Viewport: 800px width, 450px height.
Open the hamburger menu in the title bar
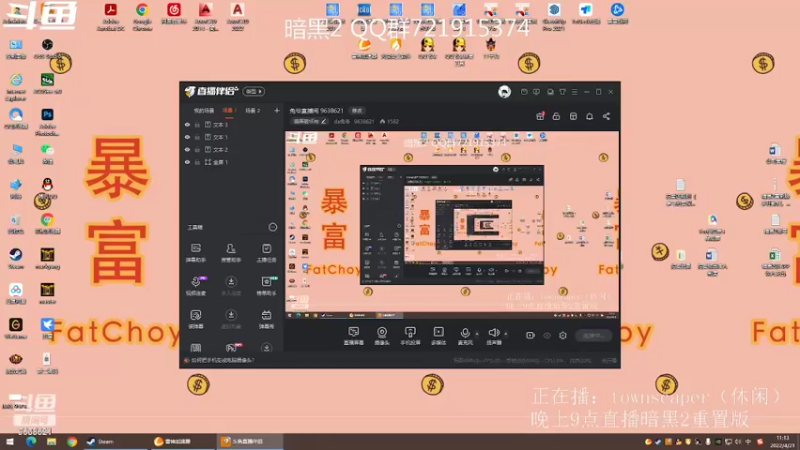574,92
